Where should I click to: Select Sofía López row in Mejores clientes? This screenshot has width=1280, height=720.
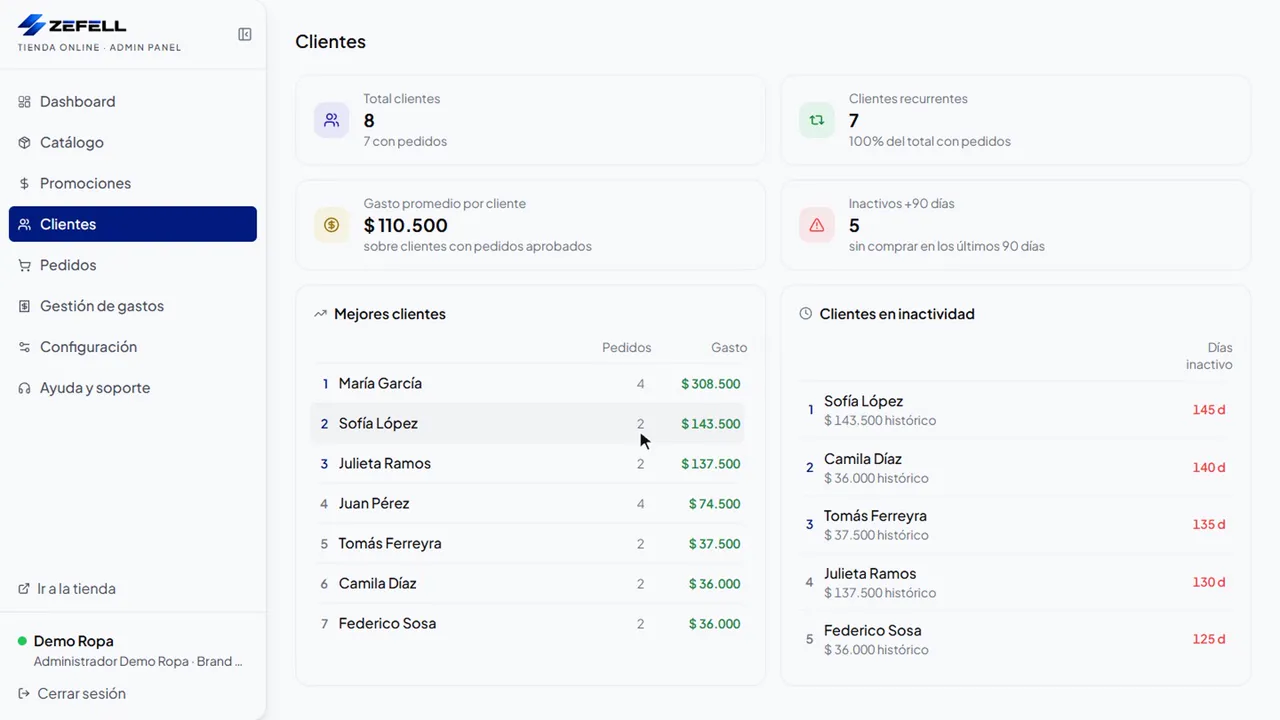pos(529,424)
